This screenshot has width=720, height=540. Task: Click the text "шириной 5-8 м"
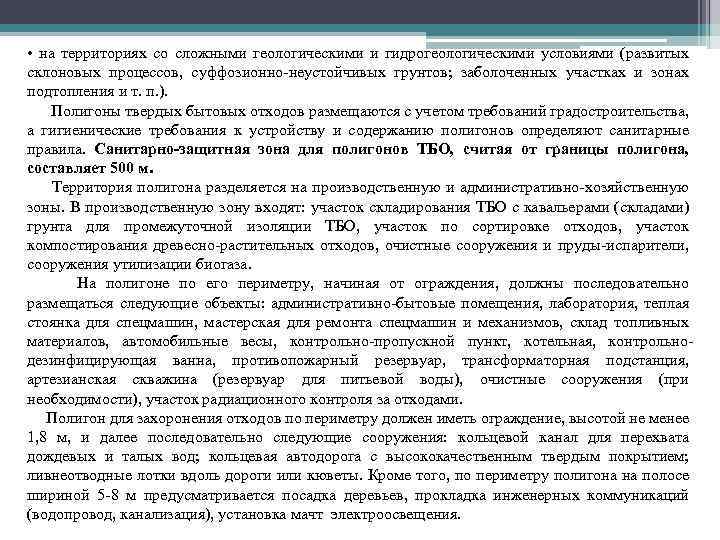point(82,495)
